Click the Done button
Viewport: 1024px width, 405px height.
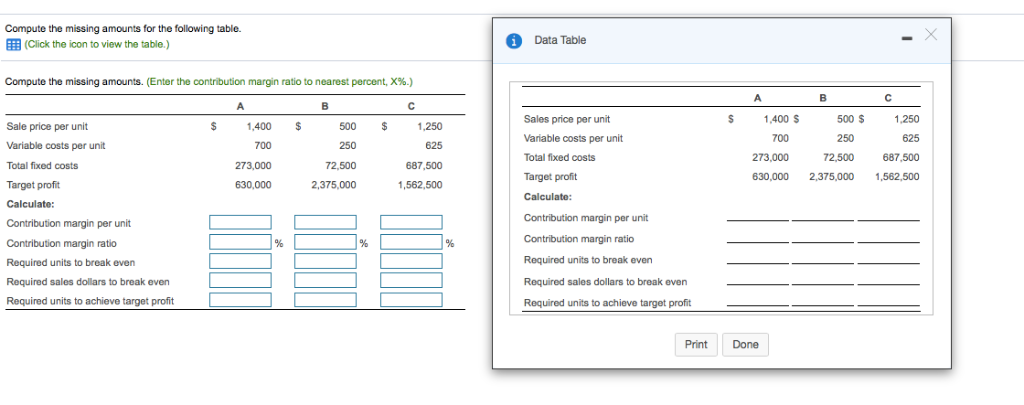745,344
